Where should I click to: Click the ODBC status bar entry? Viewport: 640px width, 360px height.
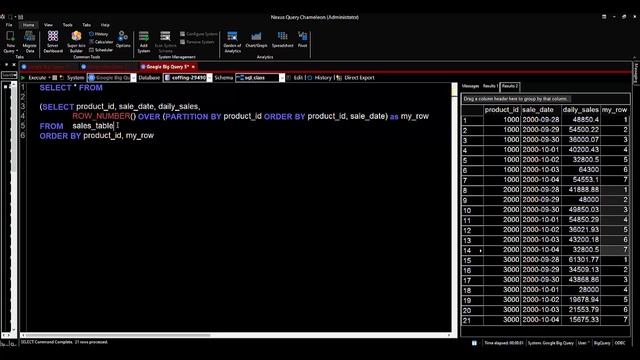[x=620, y=343]
